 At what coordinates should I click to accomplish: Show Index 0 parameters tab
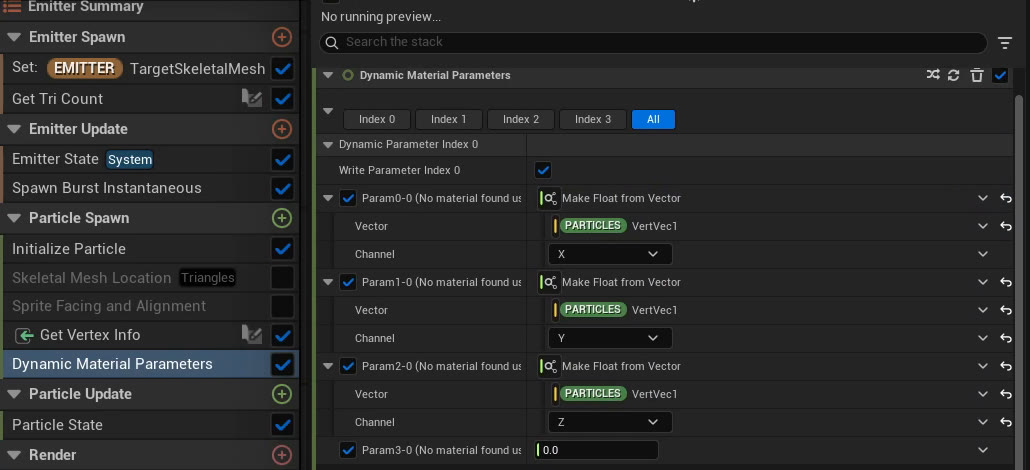coord(377,120)
